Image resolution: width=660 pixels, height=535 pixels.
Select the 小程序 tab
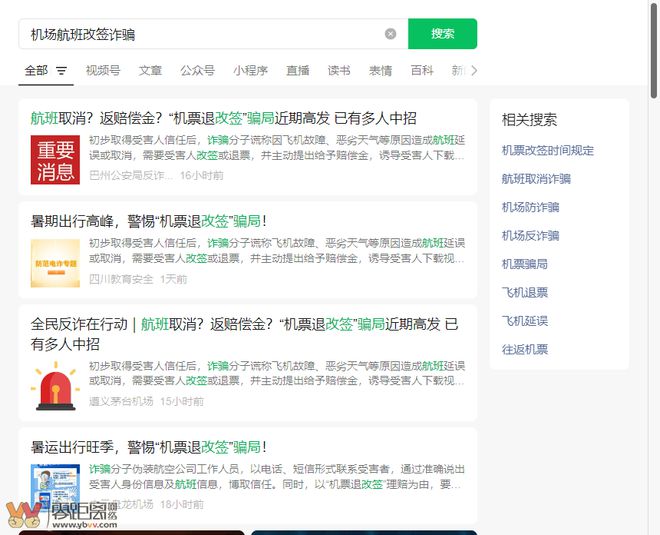click(x=250, y=71)
